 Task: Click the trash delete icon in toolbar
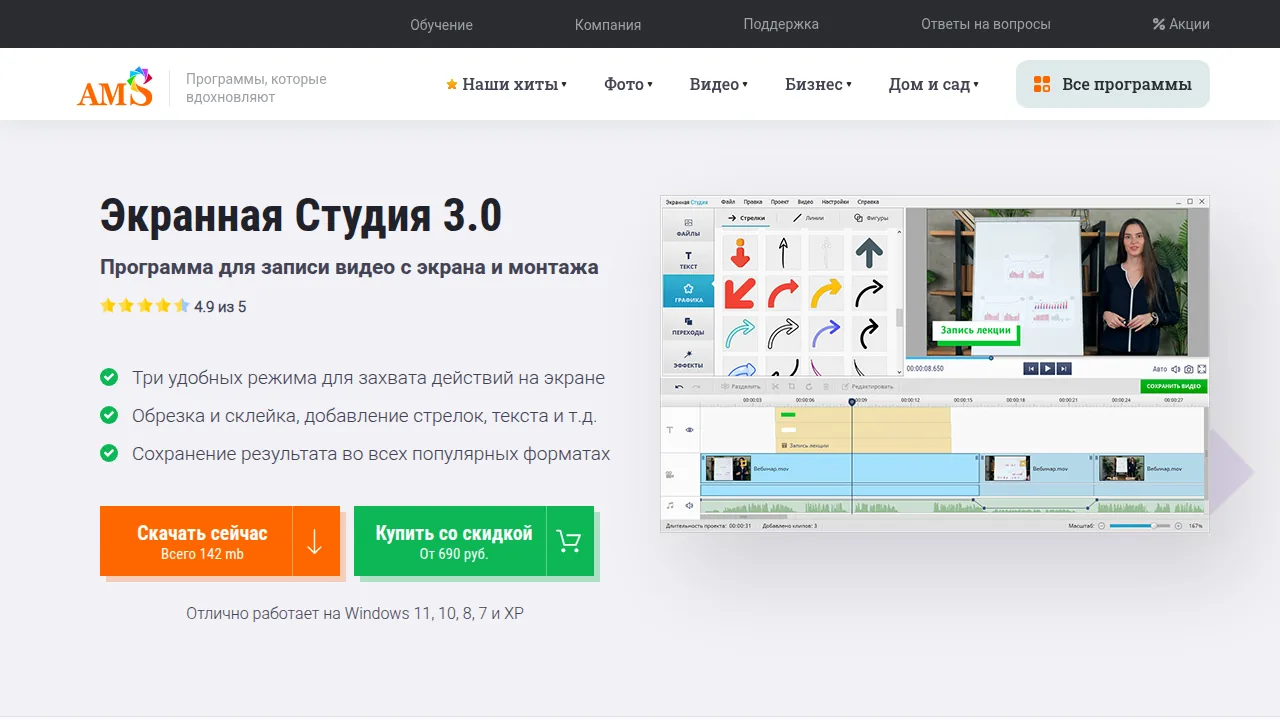click(825, 386)
